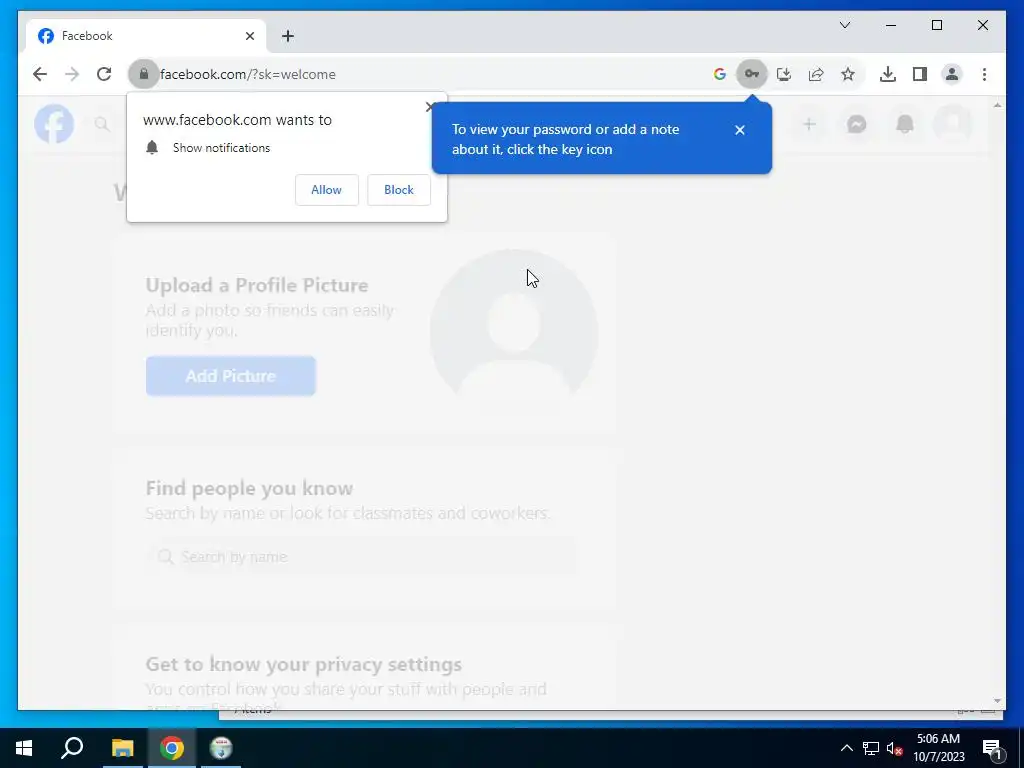
Task: Open the Windows Start menu
Action: [24, 748]
